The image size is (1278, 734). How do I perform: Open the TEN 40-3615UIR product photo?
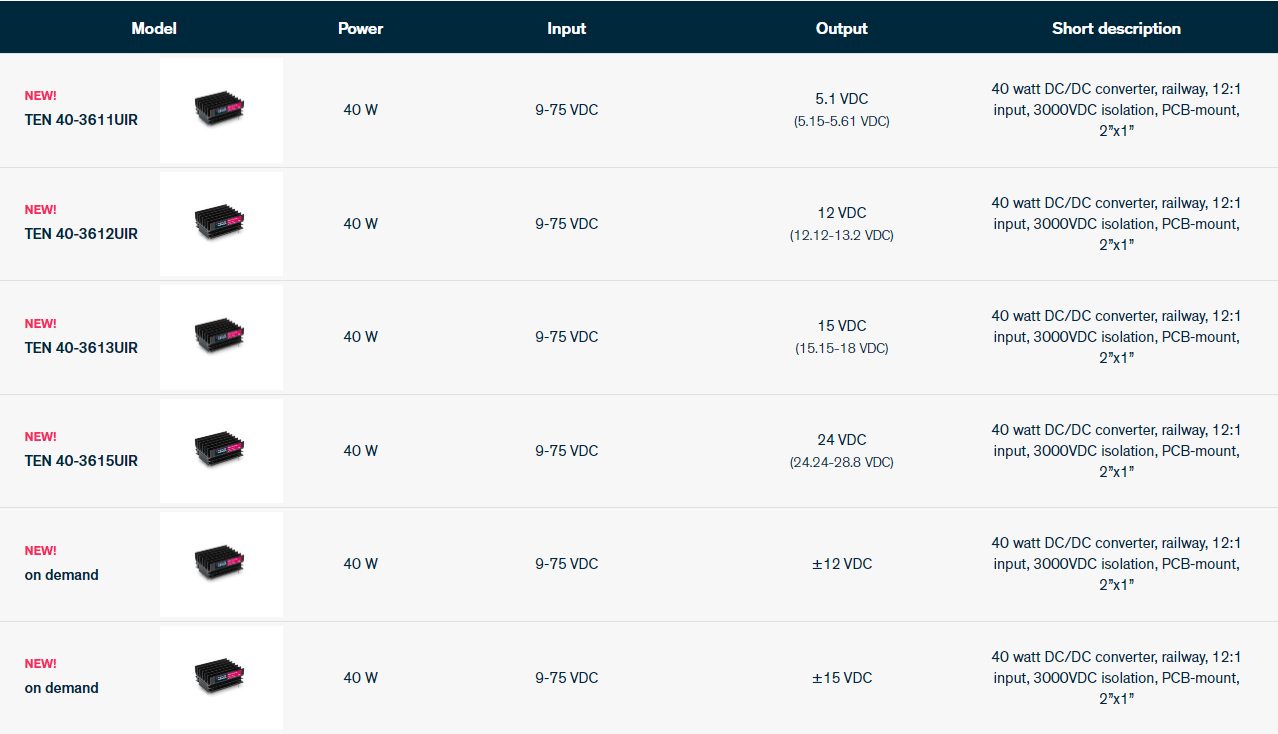coord(221,450)
